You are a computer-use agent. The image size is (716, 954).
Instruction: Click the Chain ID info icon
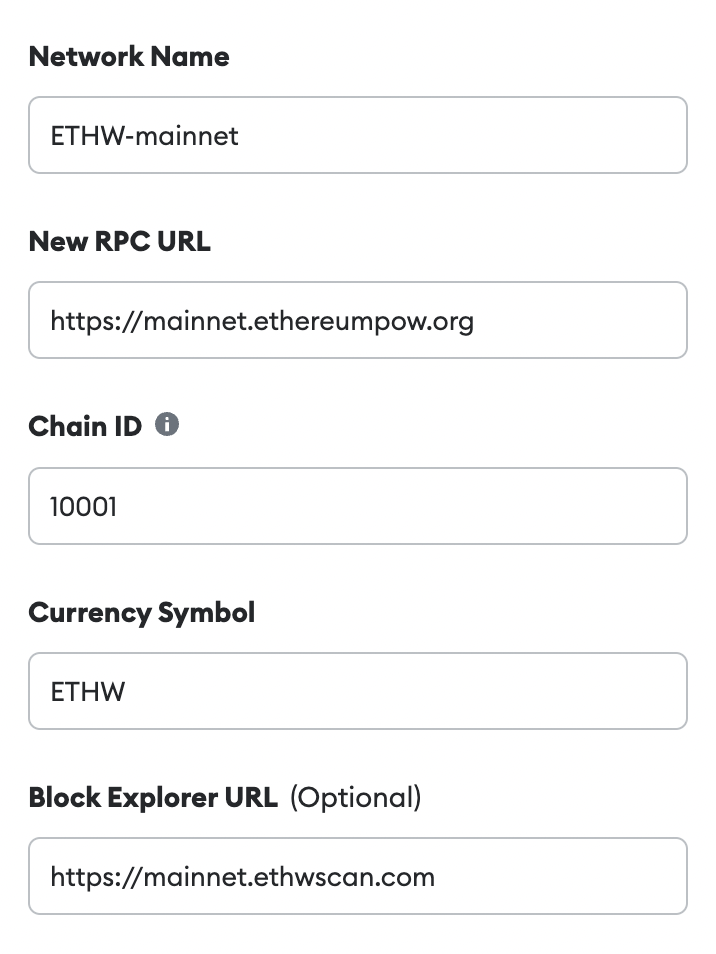pyautogui.click(x=167, y=424)
